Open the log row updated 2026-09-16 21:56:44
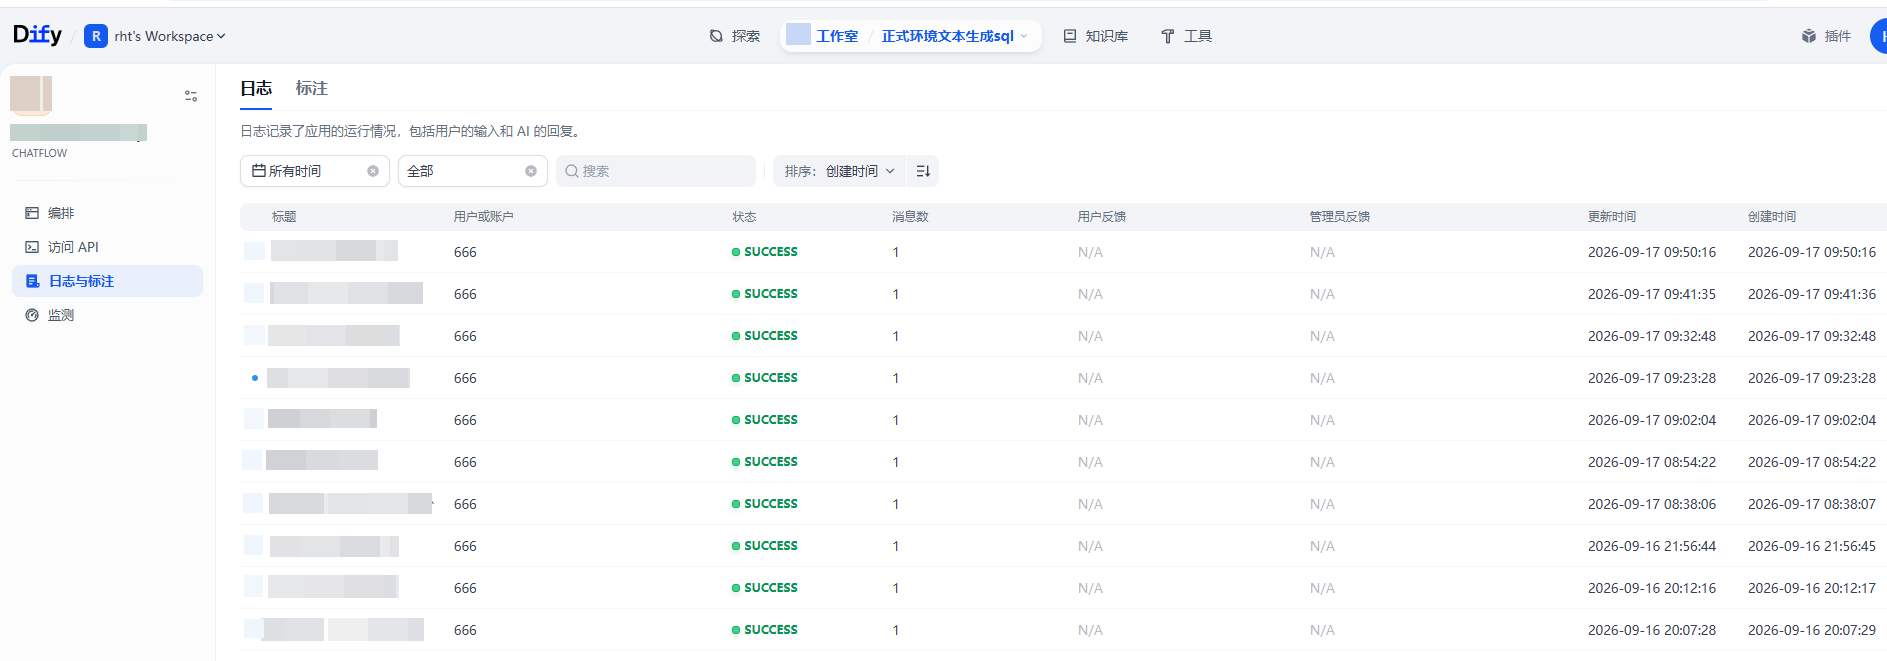Screen dimensions: 1887x661 [x=1063, y=546]
